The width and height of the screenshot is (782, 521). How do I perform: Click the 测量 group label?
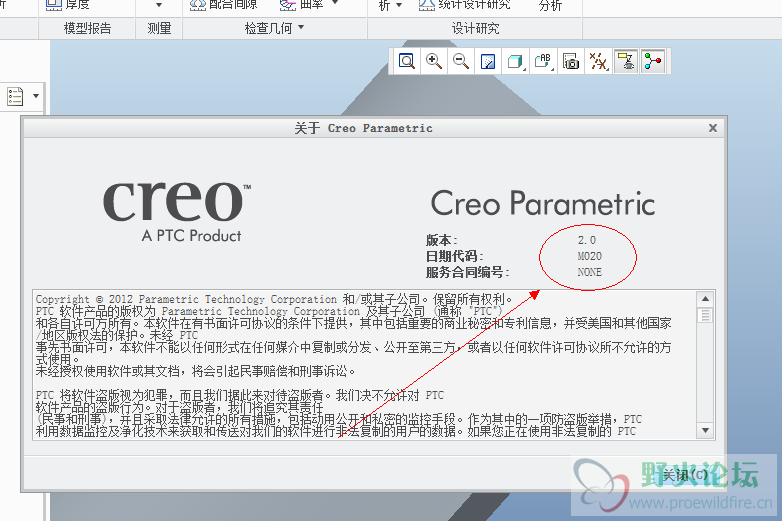click(x=159, y=28)
